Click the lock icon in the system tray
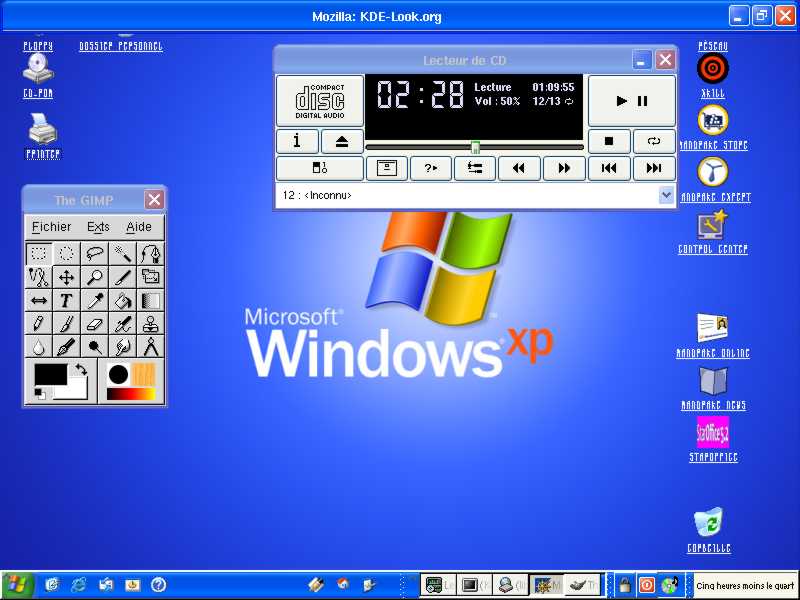Image resolution: width=800 pixels, height=600 pixels. (624, 585)
